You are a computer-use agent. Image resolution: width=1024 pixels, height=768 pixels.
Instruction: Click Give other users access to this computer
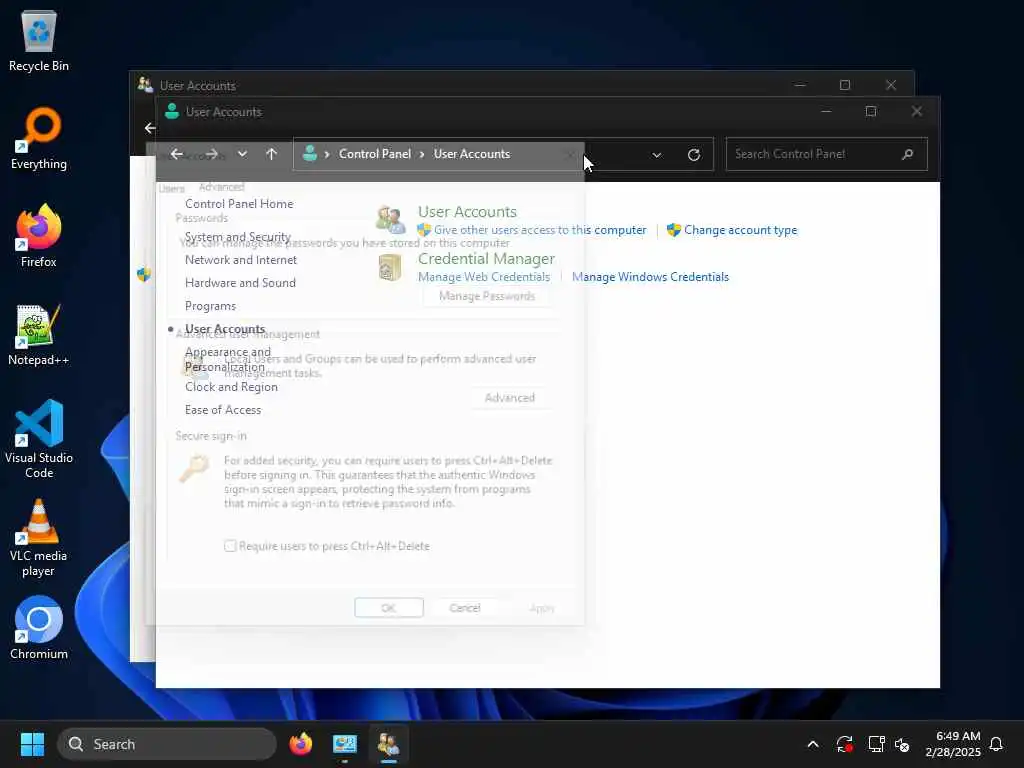pos(540,230)
